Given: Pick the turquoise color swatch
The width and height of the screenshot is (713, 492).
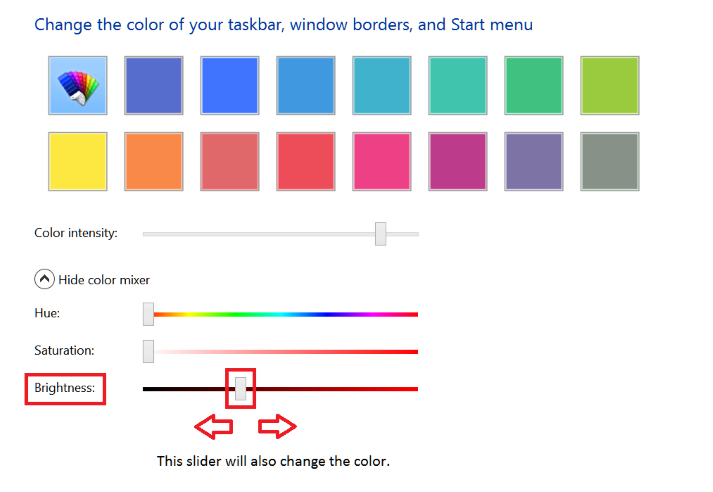Looking at the screenshot, I should [x=458, y=85].
